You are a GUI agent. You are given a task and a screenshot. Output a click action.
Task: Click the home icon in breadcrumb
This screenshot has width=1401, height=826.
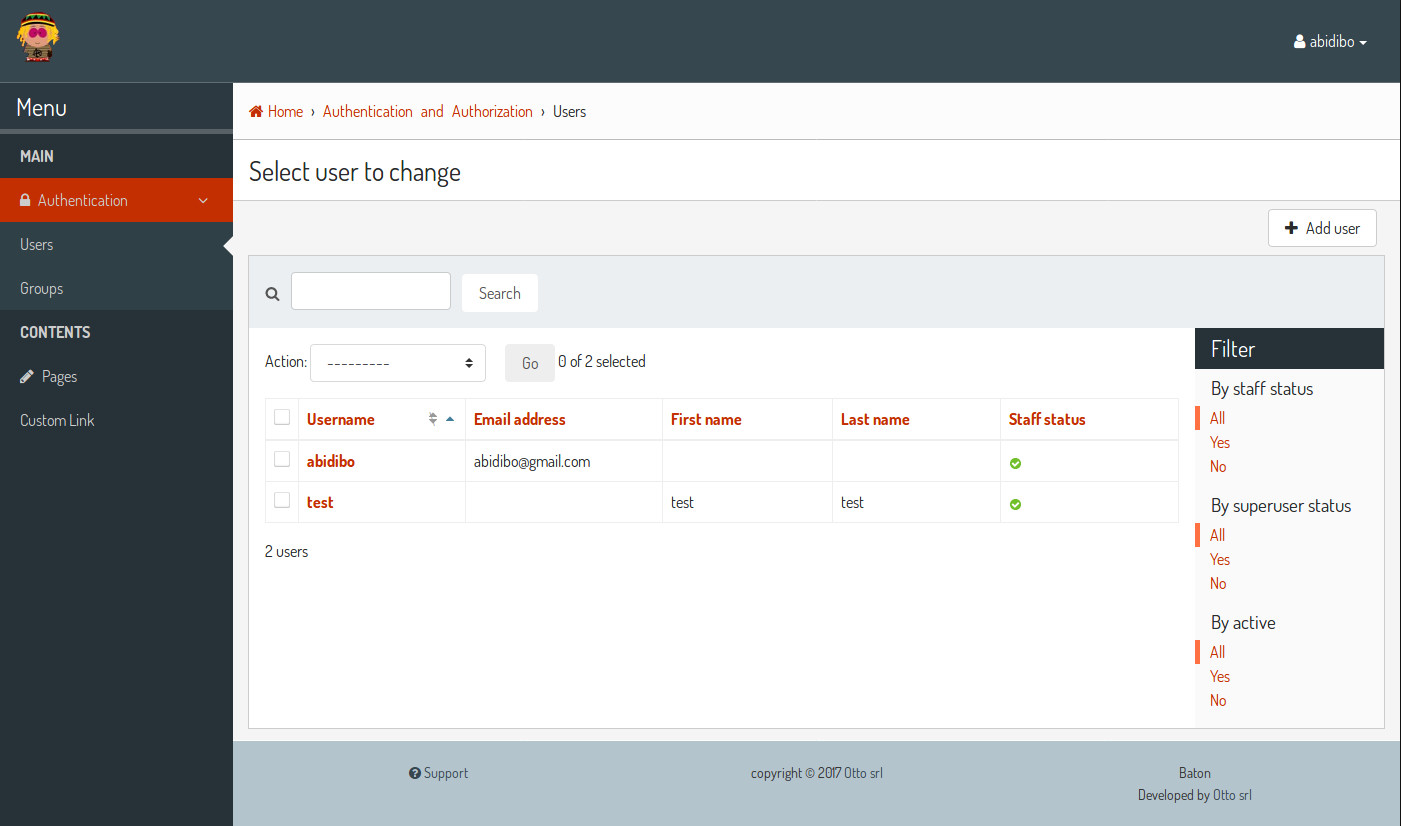pyautogui.click(x=256, y=111)
